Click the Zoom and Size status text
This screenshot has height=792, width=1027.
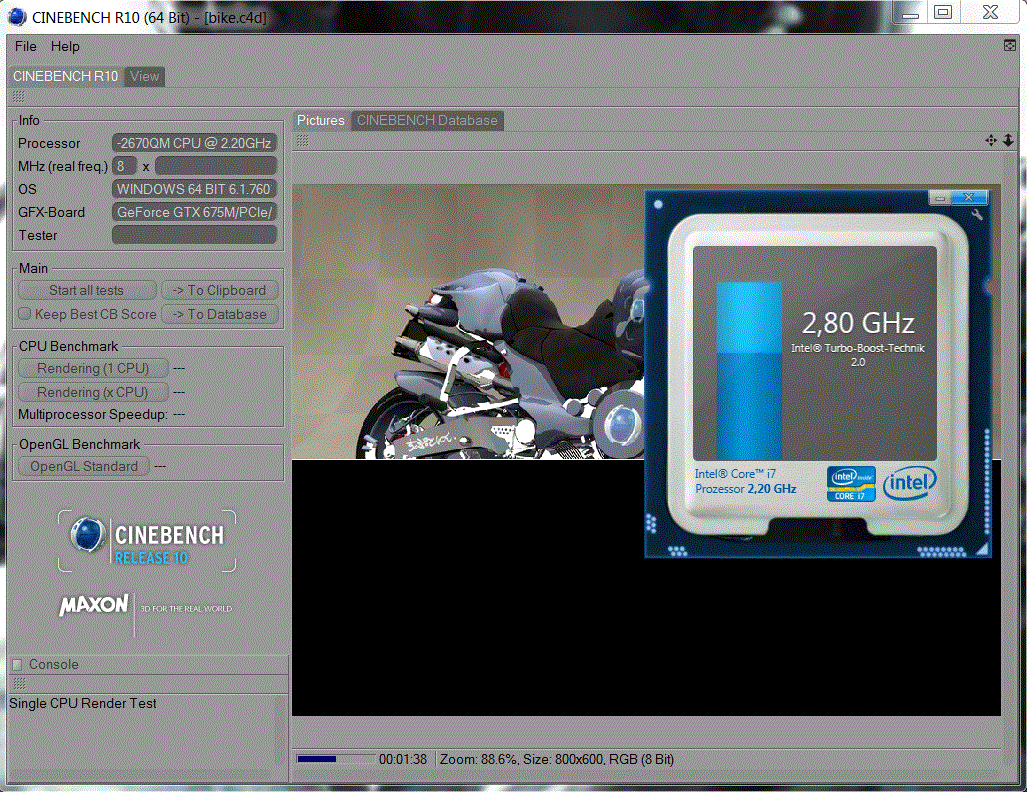(557, 759)
